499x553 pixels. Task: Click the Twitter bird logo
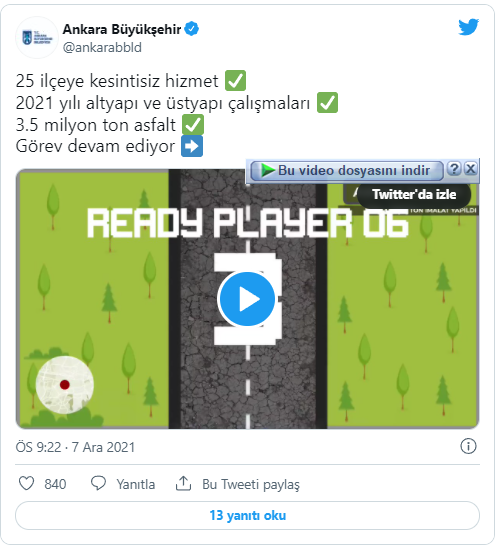(x=468, y=27)
